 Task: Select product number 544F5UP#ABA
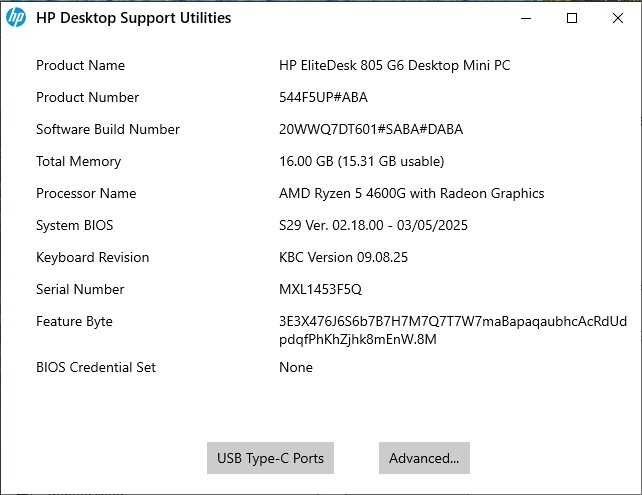(x=323, y=97)
